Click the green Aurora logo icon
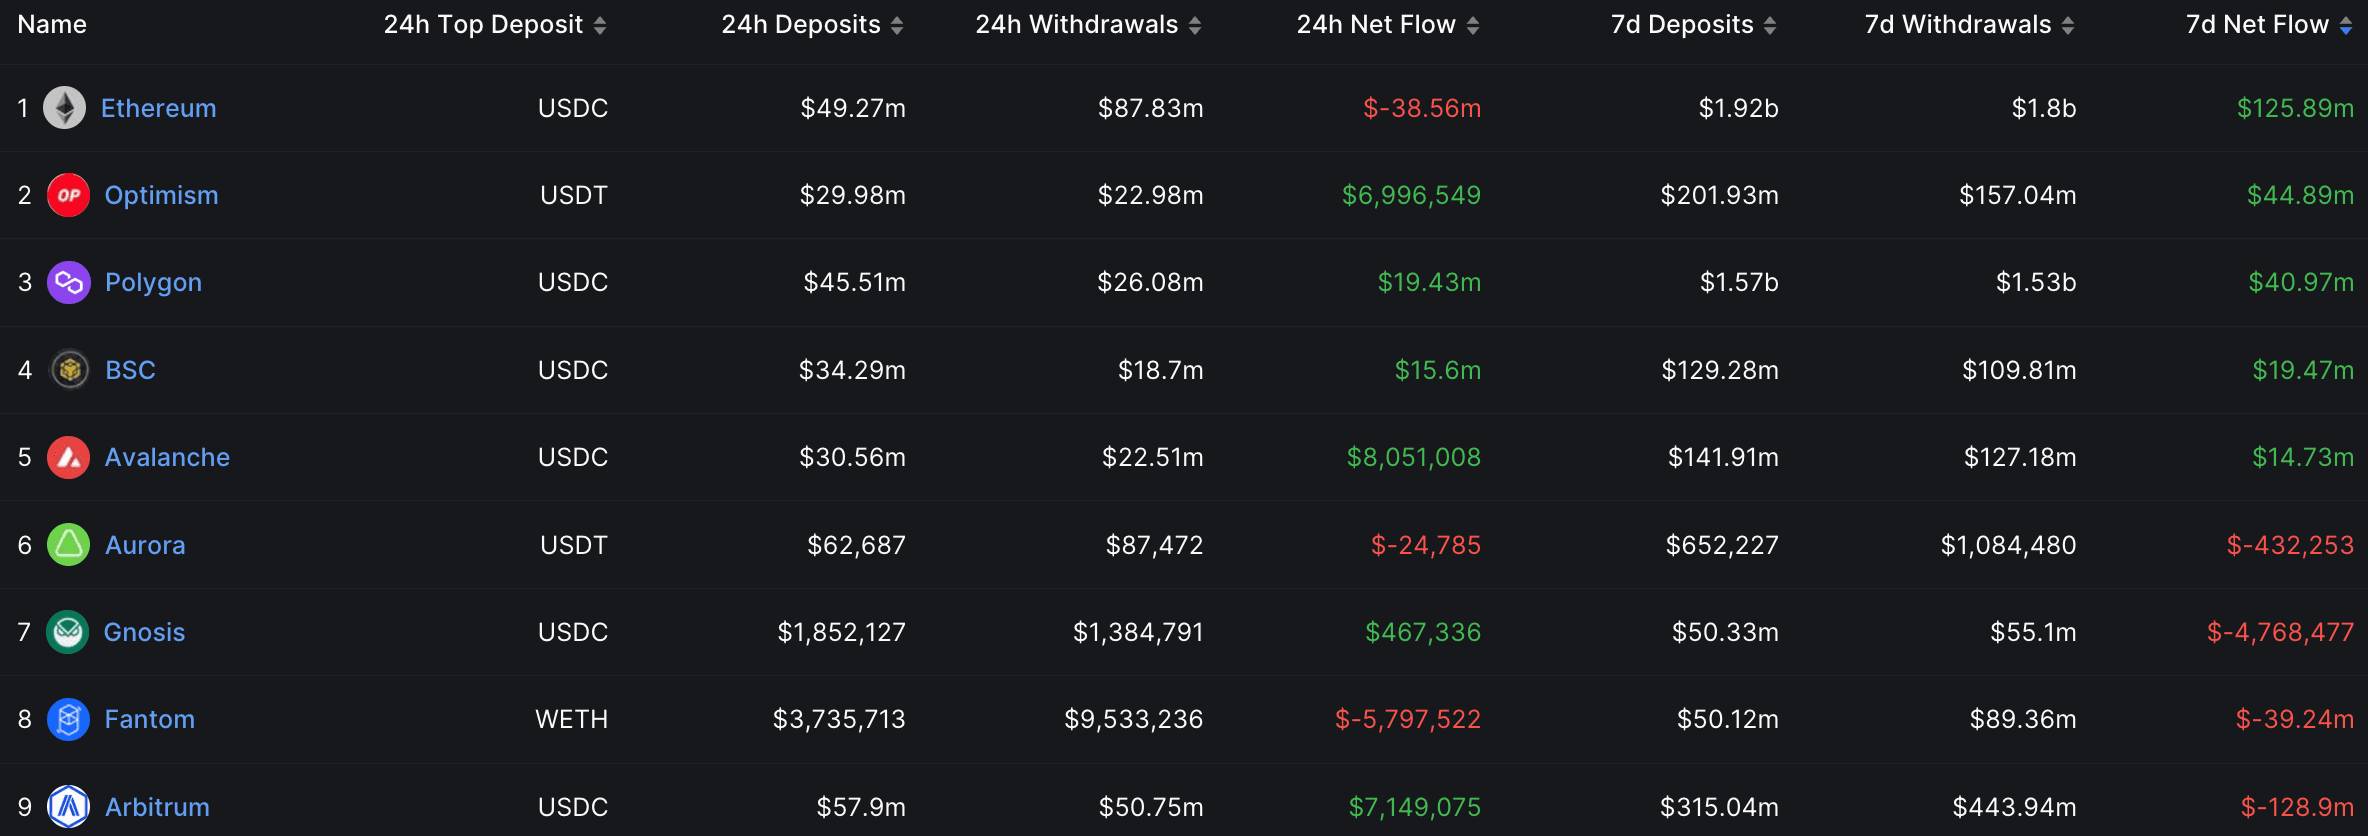This screenshot has height=836, width=2368. [x=69, y=545]
